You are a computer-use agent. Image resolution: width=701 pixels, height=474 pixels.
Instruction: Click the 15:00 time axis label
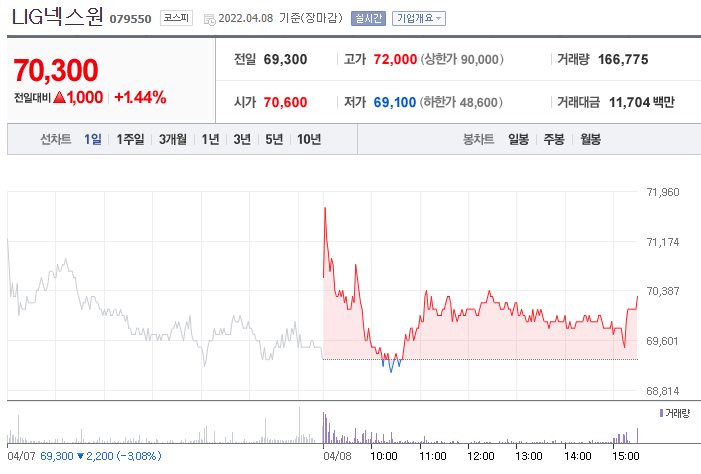[x=626, y=456]
